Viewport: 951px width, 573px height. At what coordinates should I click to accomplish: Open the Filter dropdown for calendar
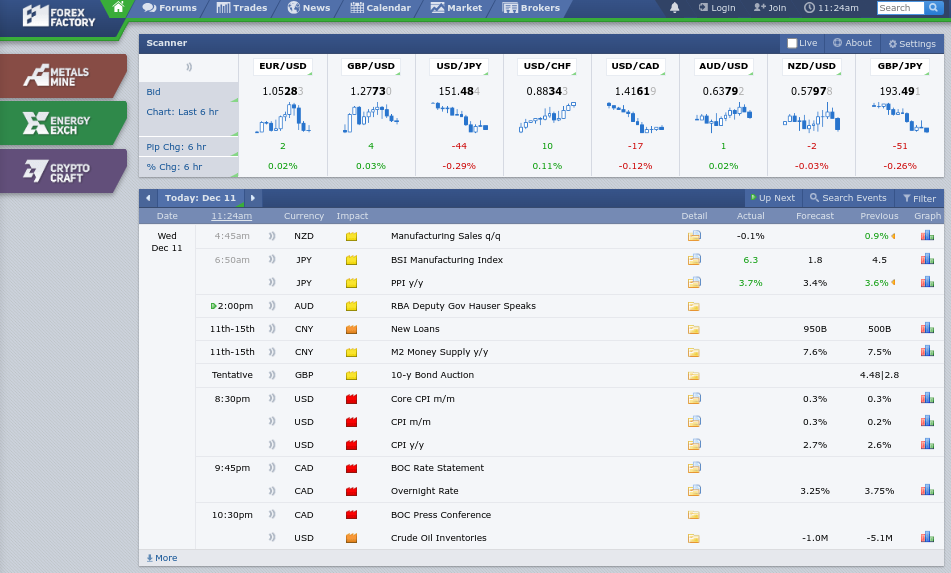click(x=919, y=198)
